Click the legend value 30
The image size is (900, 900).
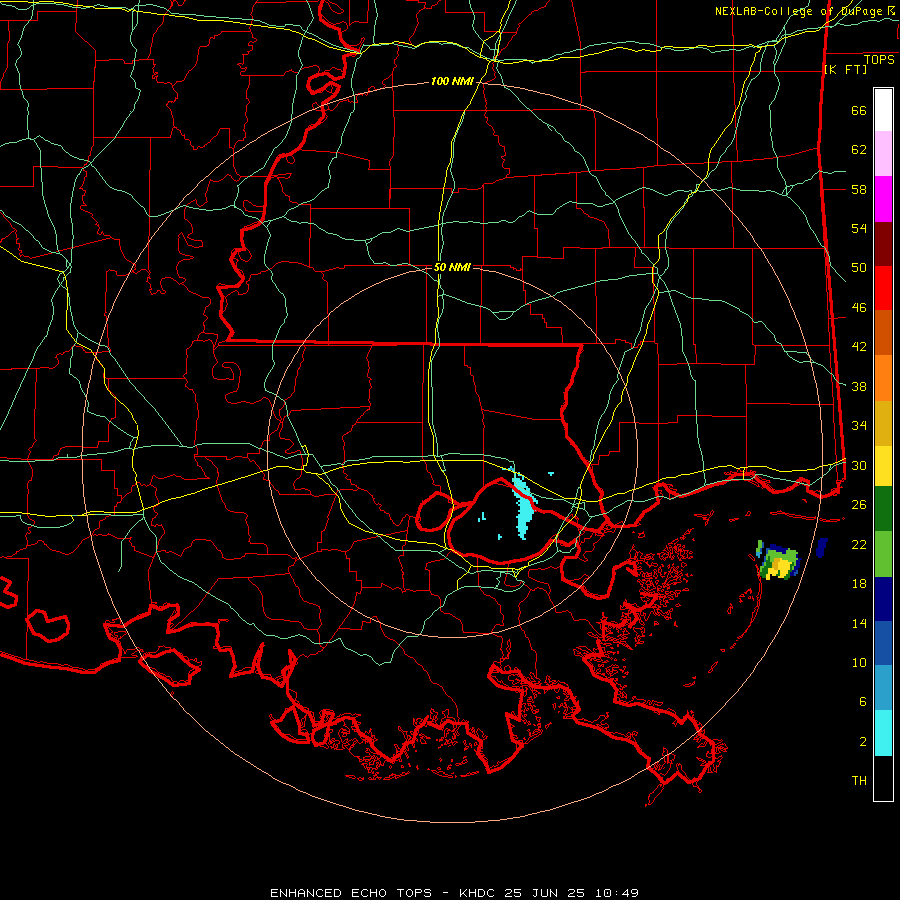point(859,465)
